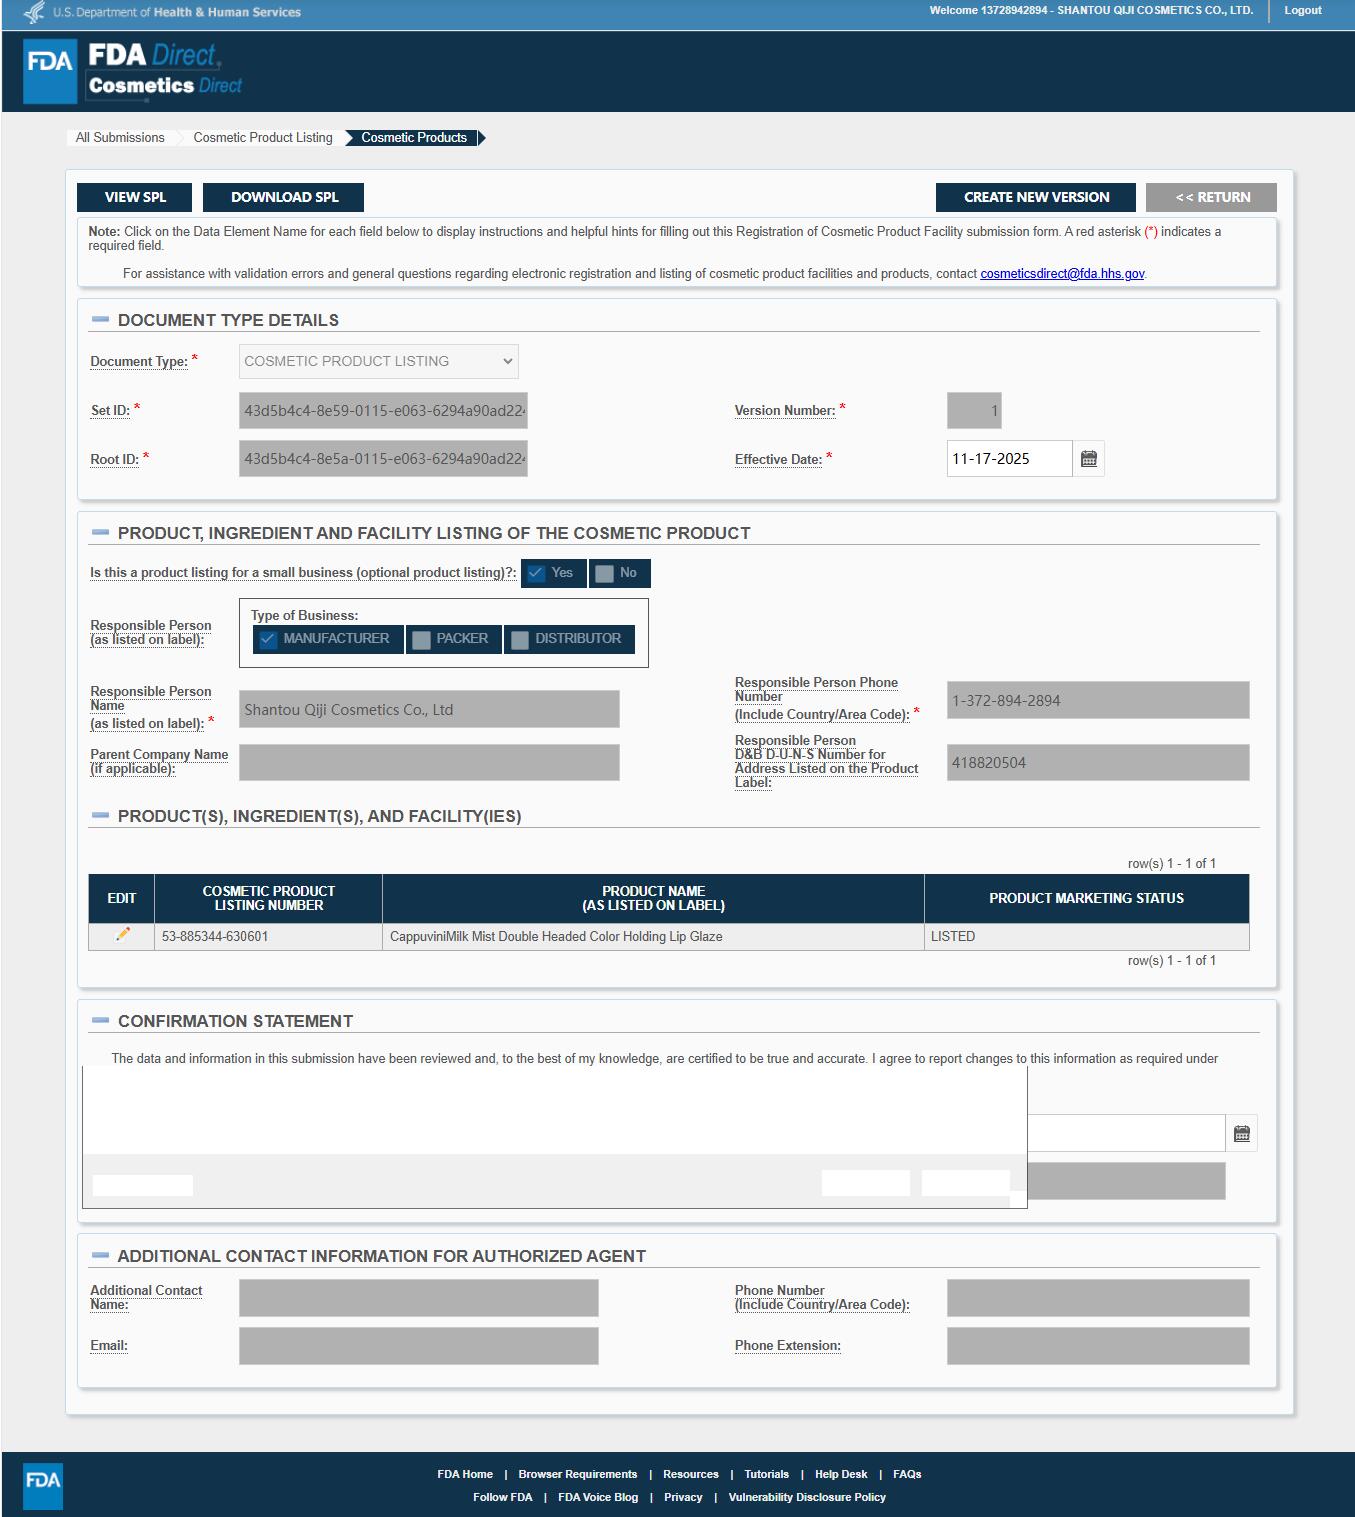Click the FDA logo in header
The image size is (1355, 1517).
(x=49, y=71)
